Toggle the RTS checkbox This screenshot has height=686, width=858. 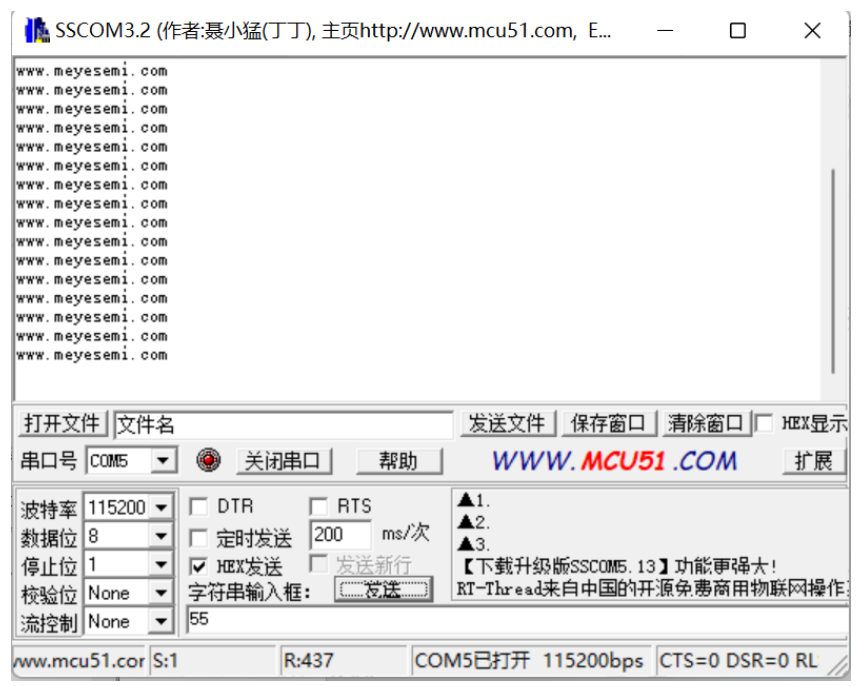click(x=318, y=507)
